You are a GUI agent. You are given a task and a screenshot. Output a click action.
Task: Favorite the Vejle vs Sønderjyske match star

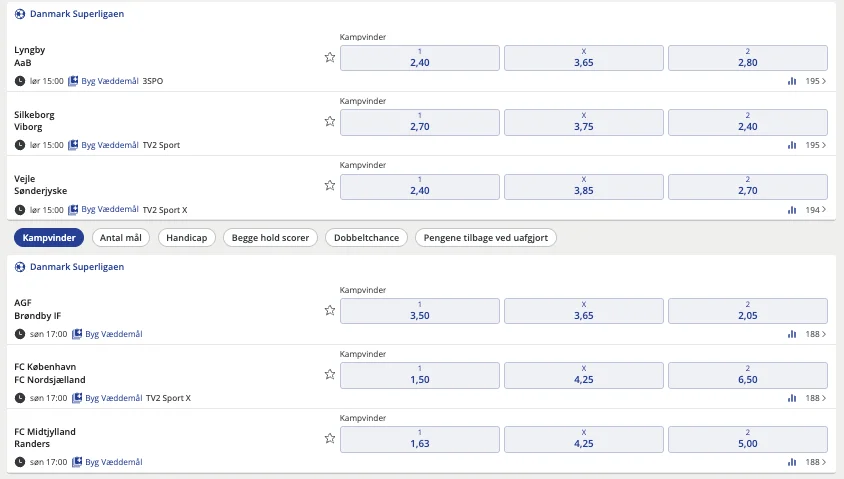point(330,185)
